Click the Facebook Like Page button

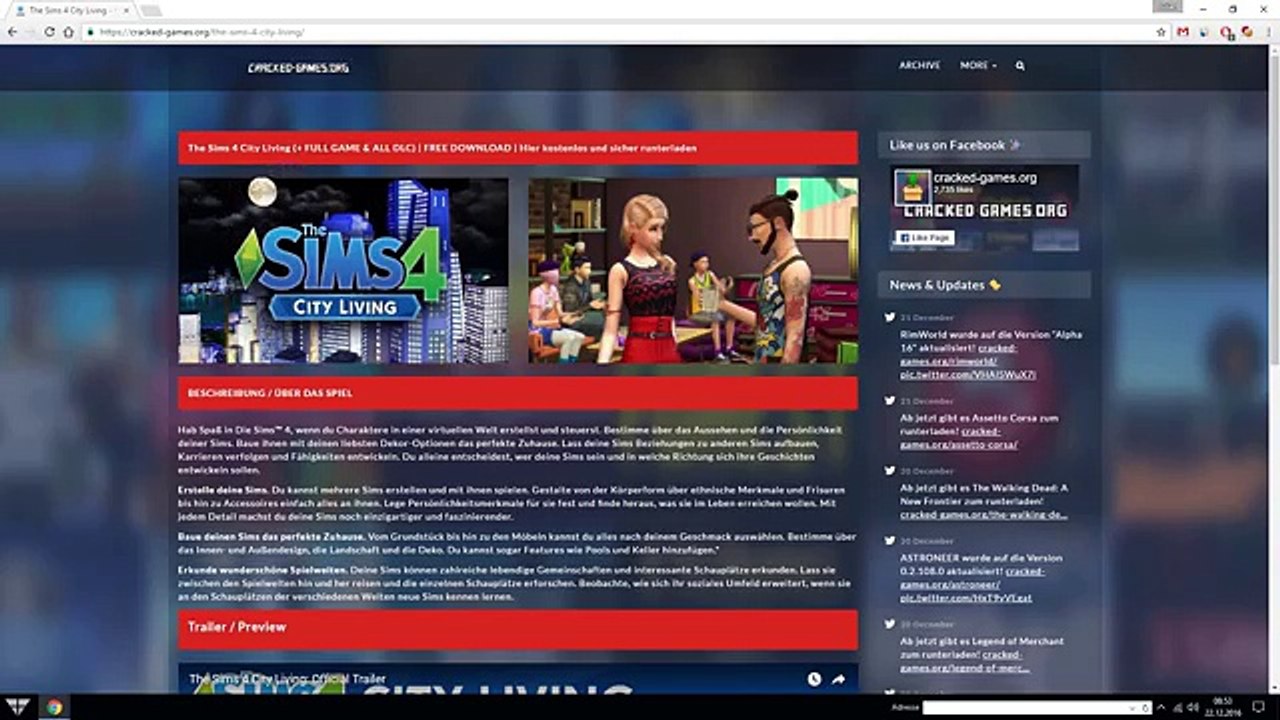click(x=924, y=238)
